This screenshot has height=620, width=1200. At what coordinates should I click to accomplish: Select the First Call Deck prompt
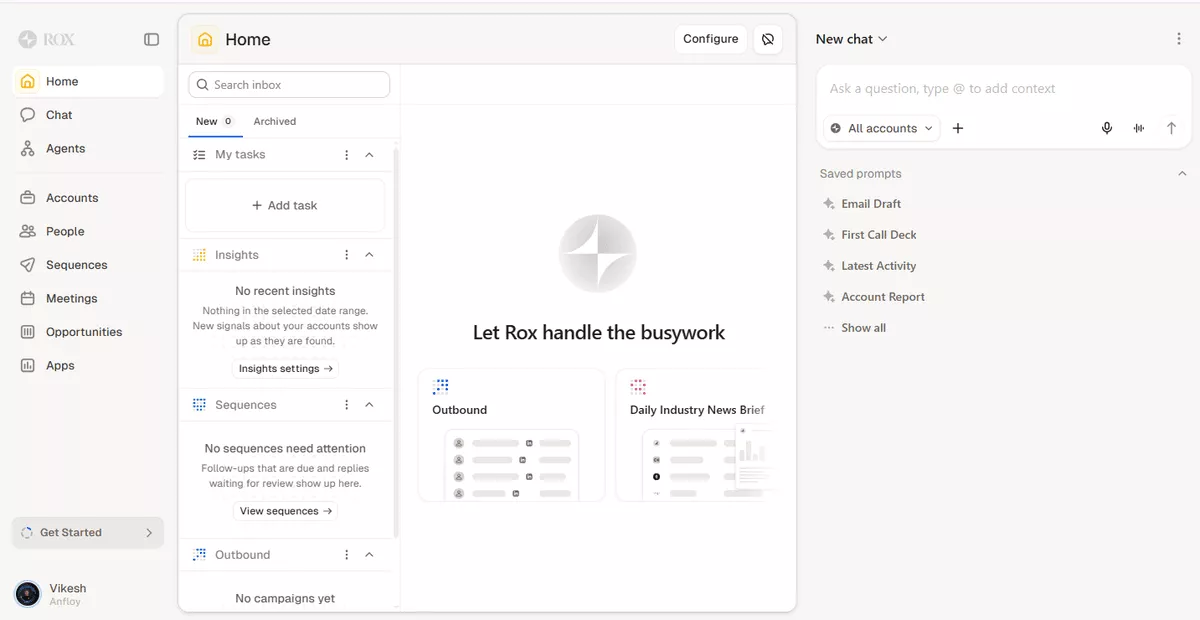[869, 235]
